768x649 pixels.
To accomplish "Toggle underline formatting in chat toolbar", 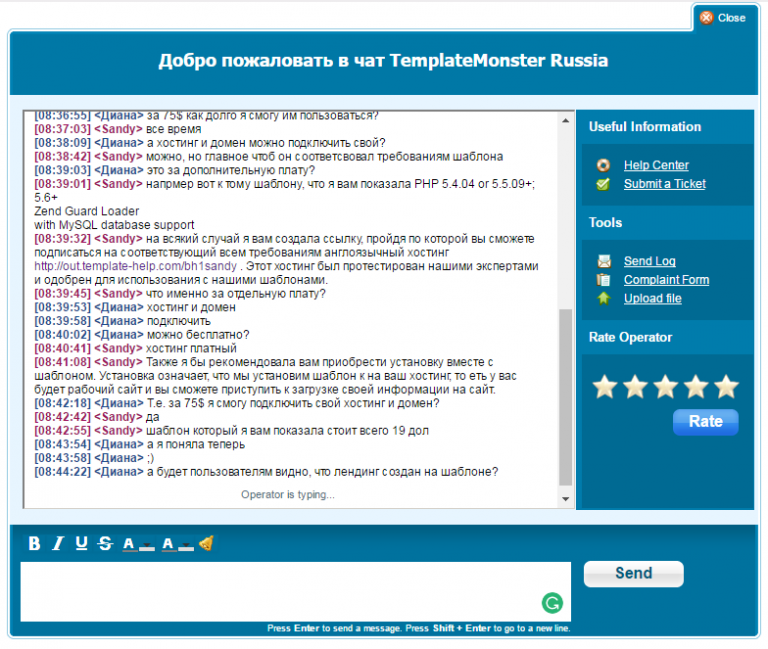I will coord(81,543).
